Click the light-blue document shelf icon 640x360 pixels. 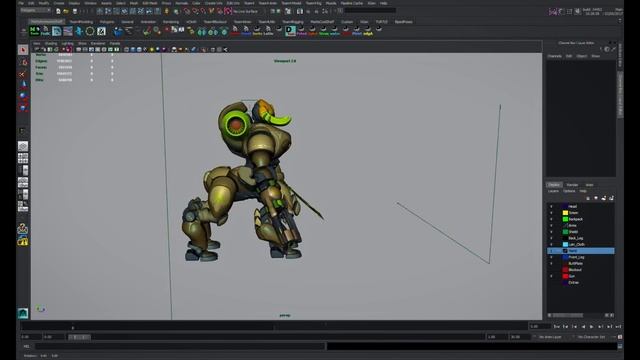tap(57, 31)
